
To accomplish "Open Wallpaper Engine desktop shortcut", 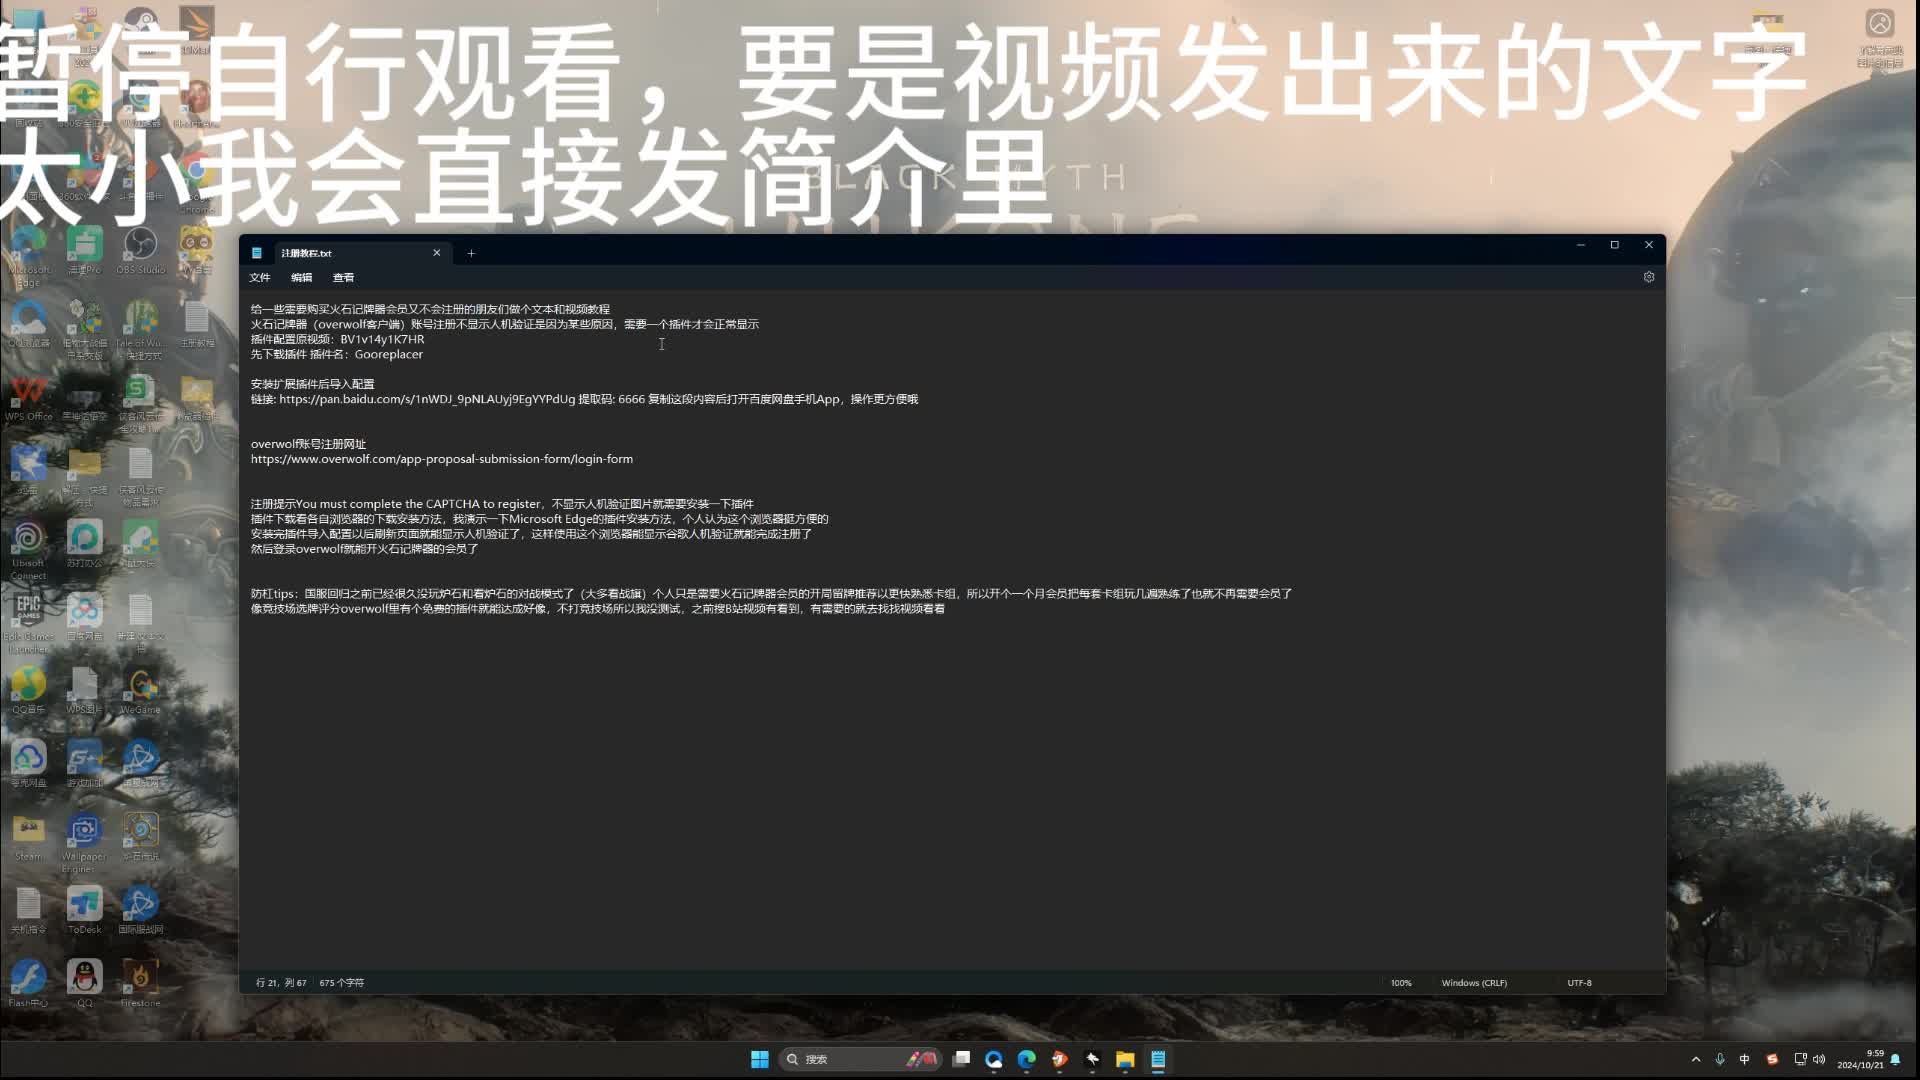I will click(85, 843).
